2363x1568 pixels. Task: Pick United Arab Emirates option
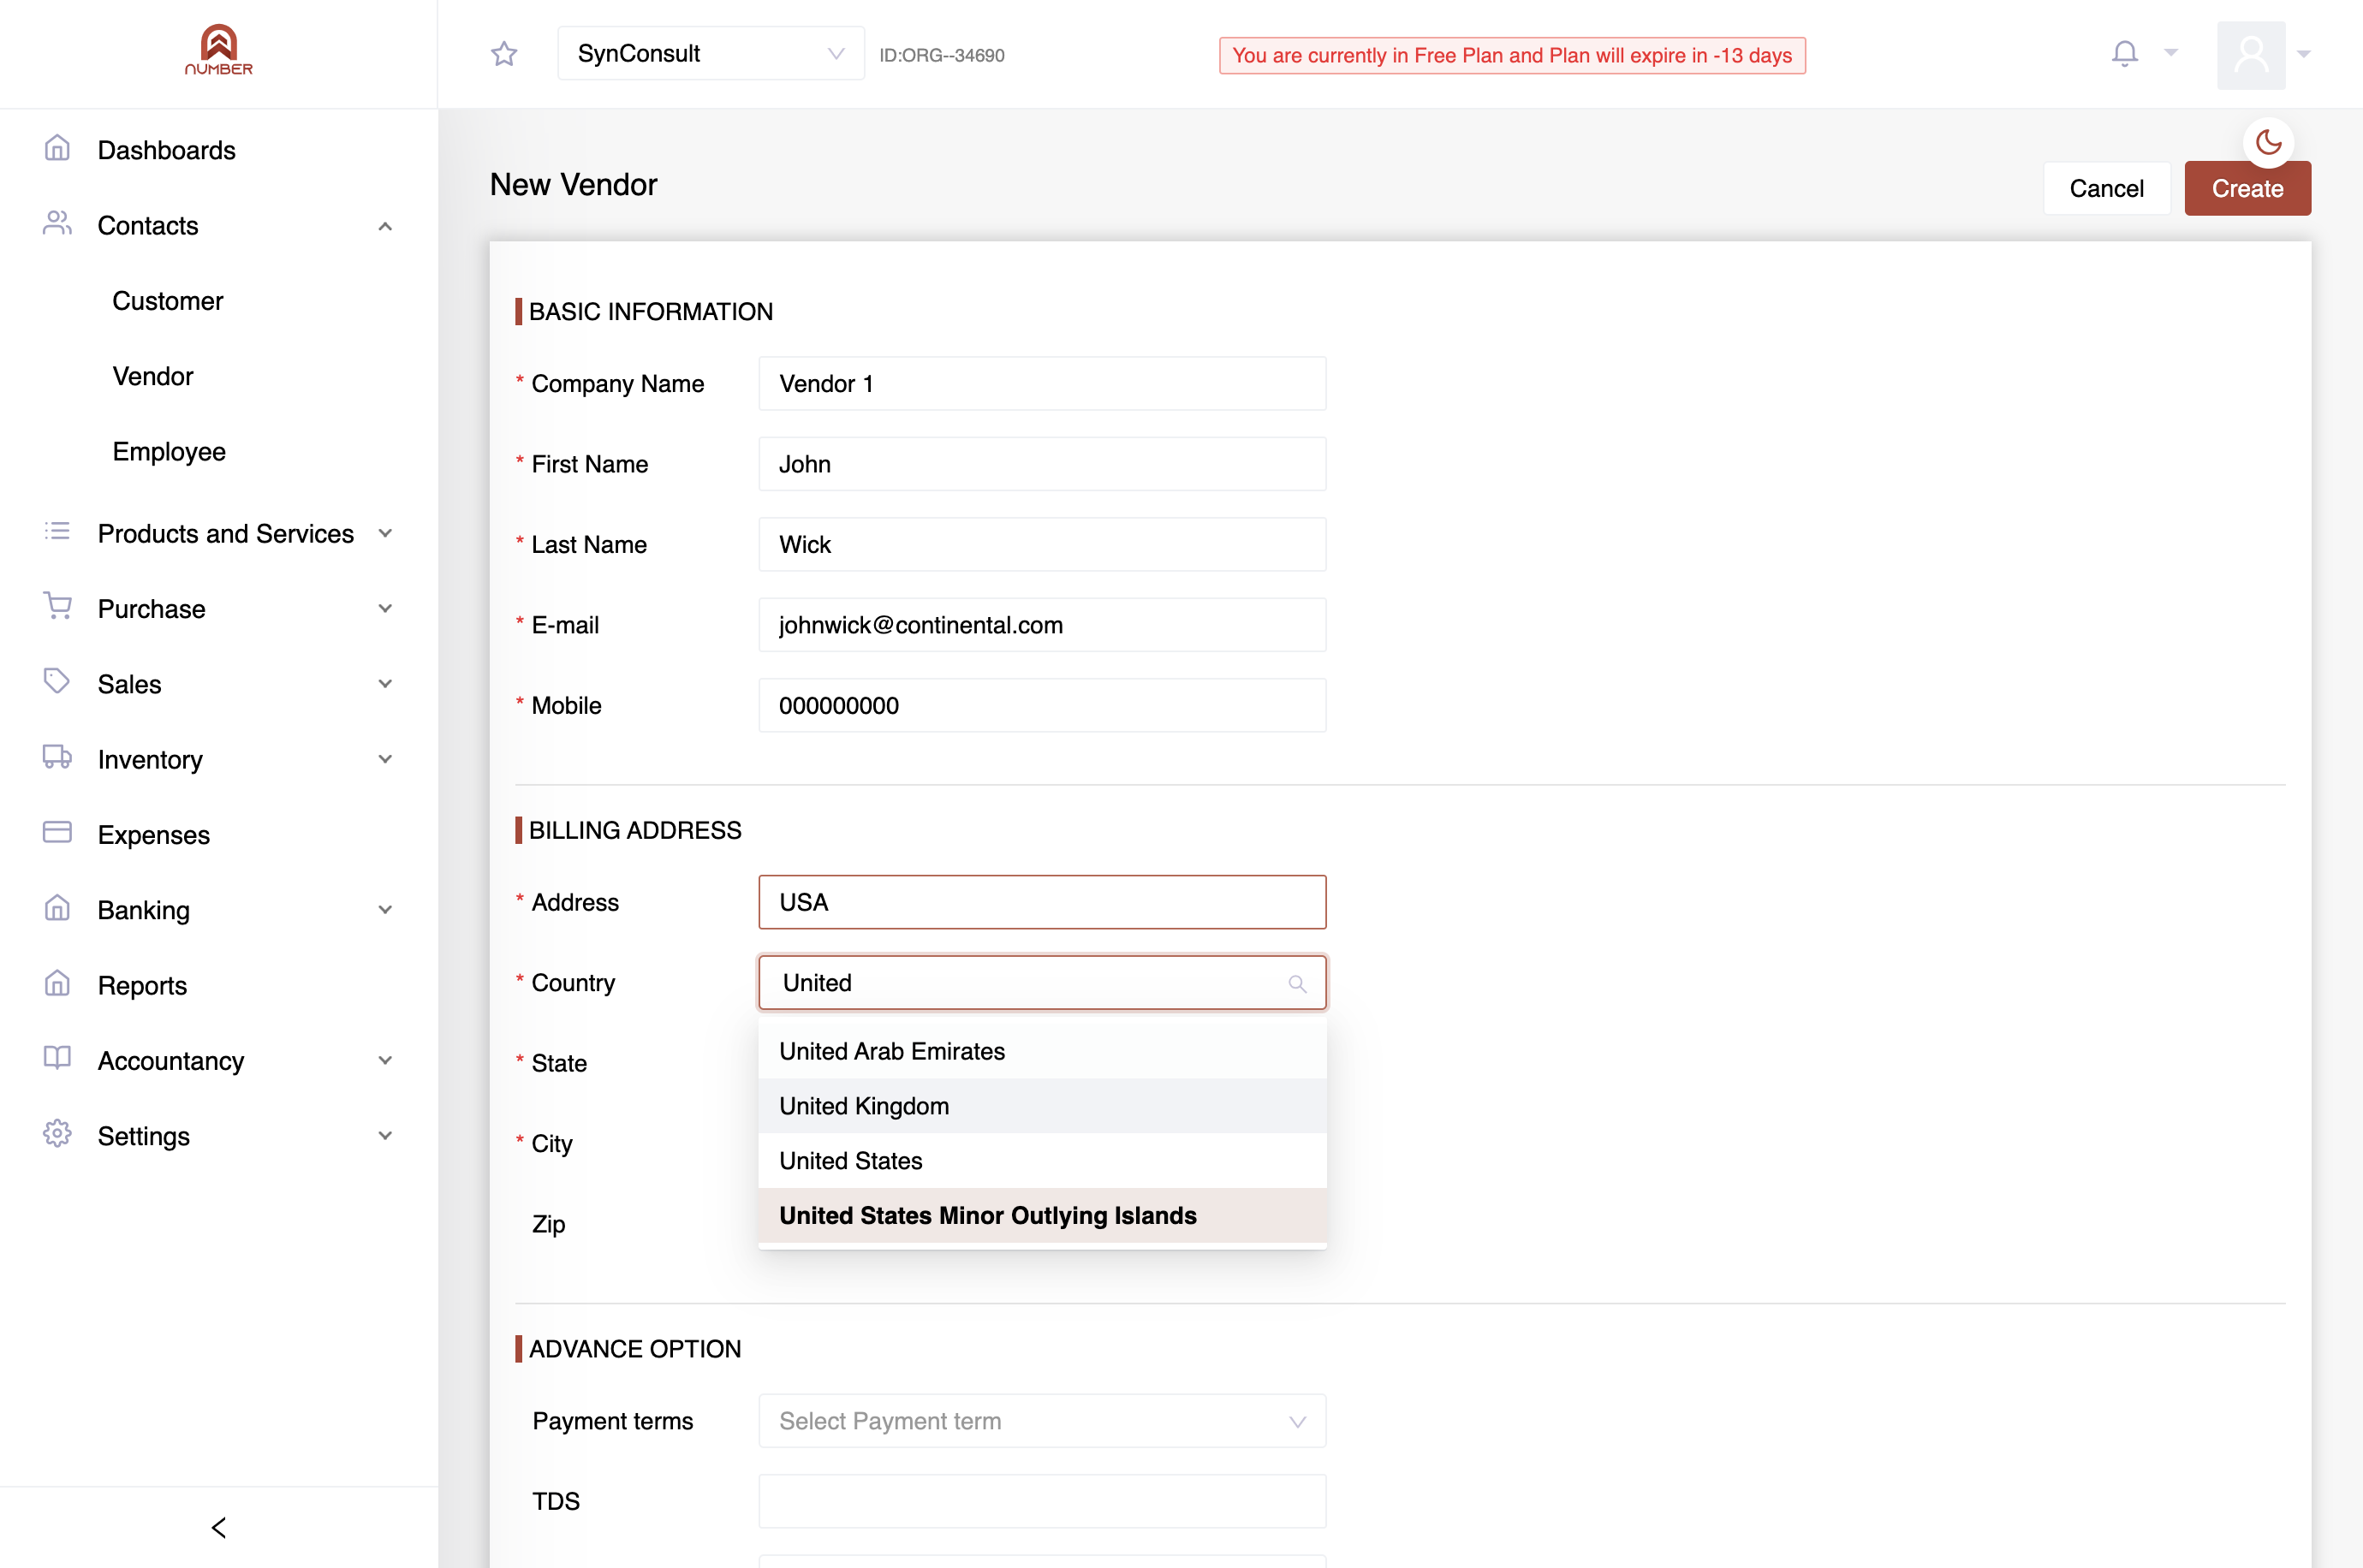(x=1042, y=1051)
